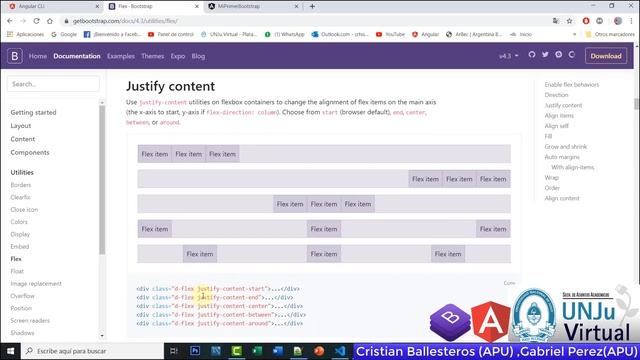The width and height of the screenshot is (640, 360).
Task: Go forward using the browser forward arrow
Action: pyautogui.click(x=23, y=21)
